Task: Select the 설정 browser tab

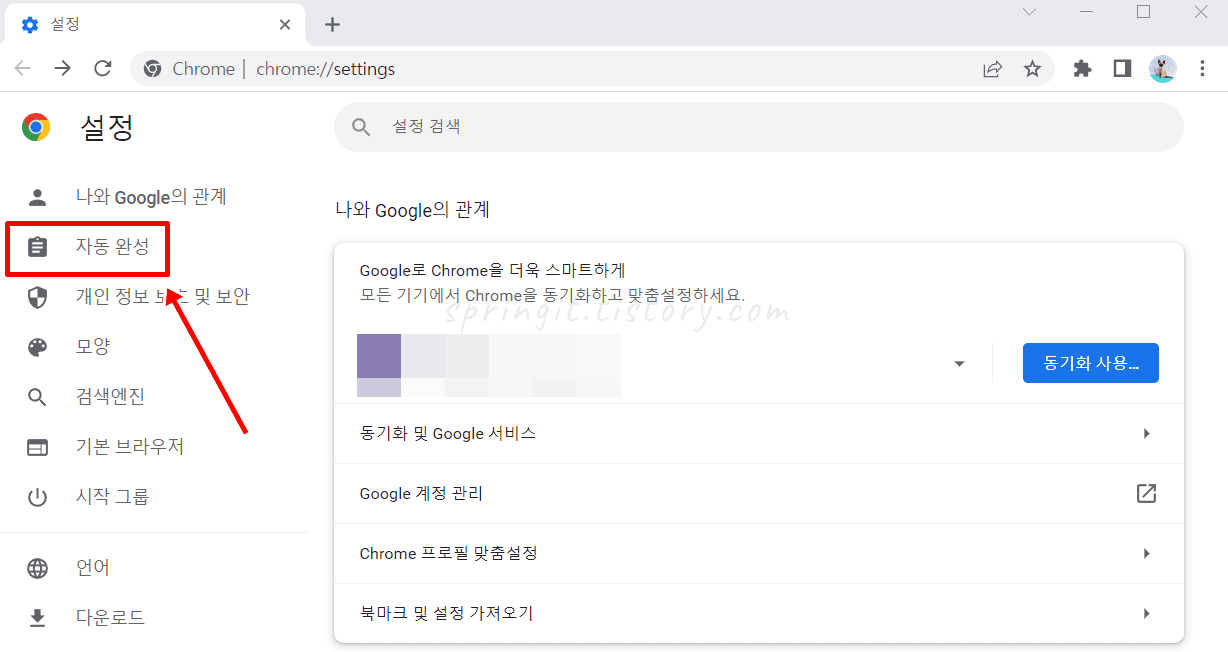Action: (157, 25)
